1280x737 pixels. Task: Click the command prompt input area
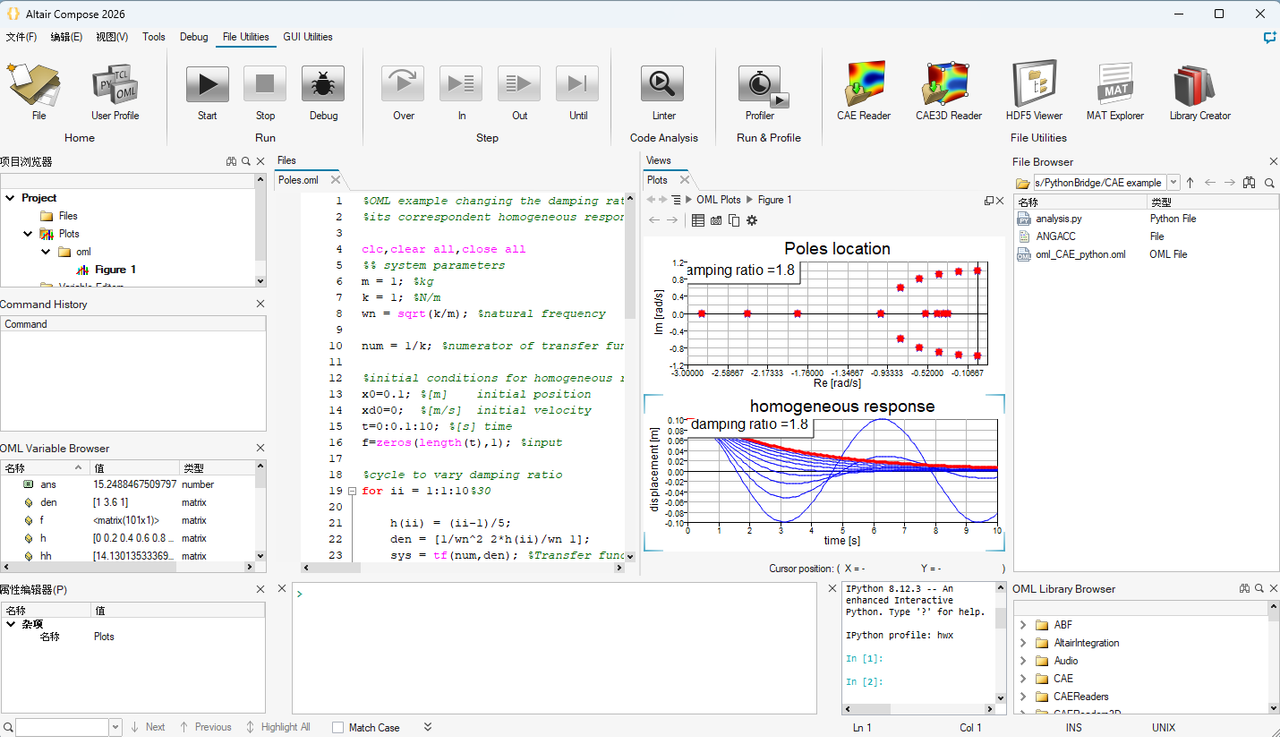tap(555, 647)
